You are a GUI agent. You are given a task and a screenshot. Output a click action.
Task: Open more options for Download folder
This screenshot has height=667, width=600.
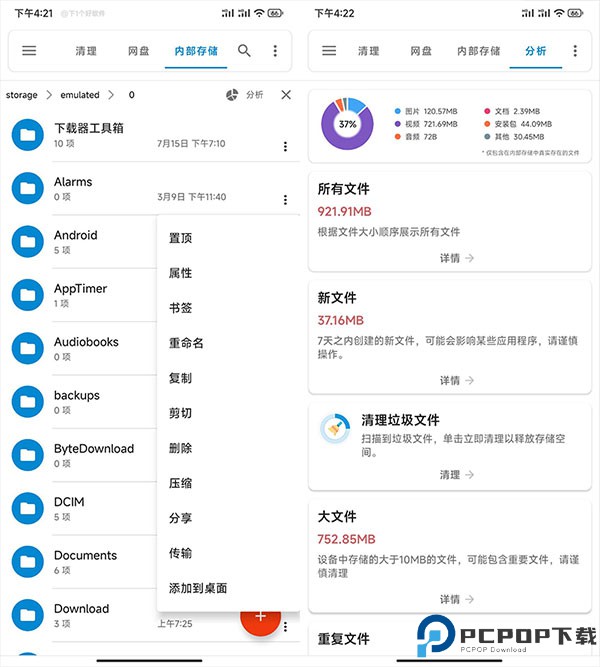[x=285, y=627]
